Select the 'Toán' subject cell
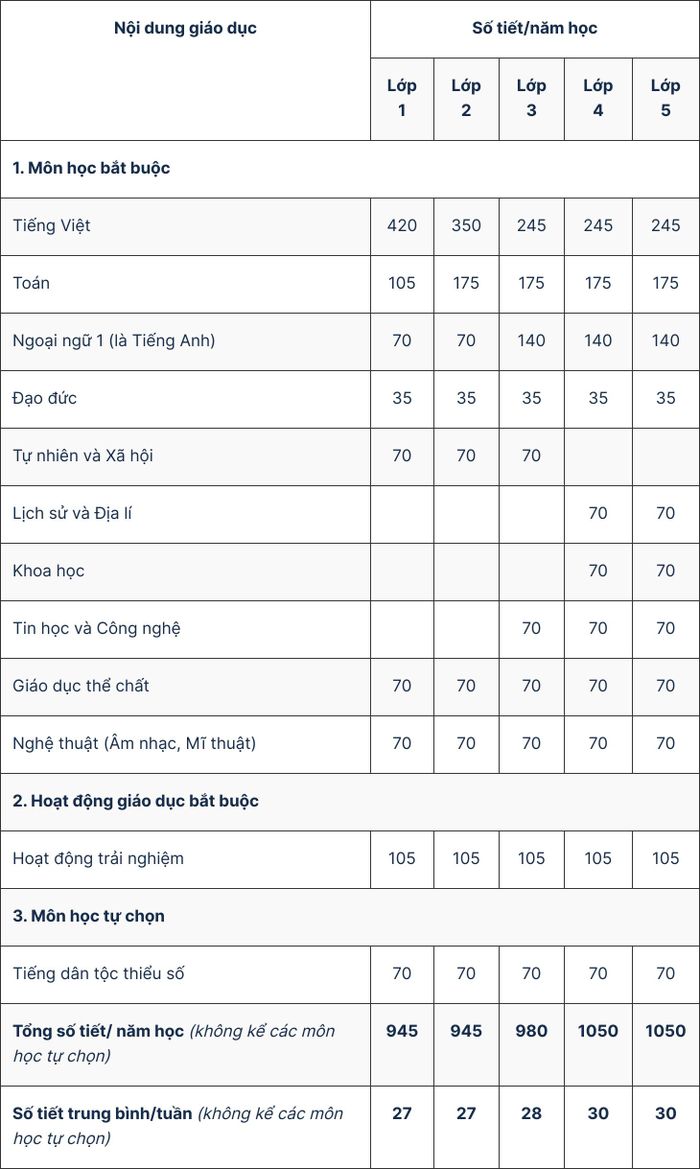Image resolution: width=700 pixels, height=1169 pixels. pos(185,283)
